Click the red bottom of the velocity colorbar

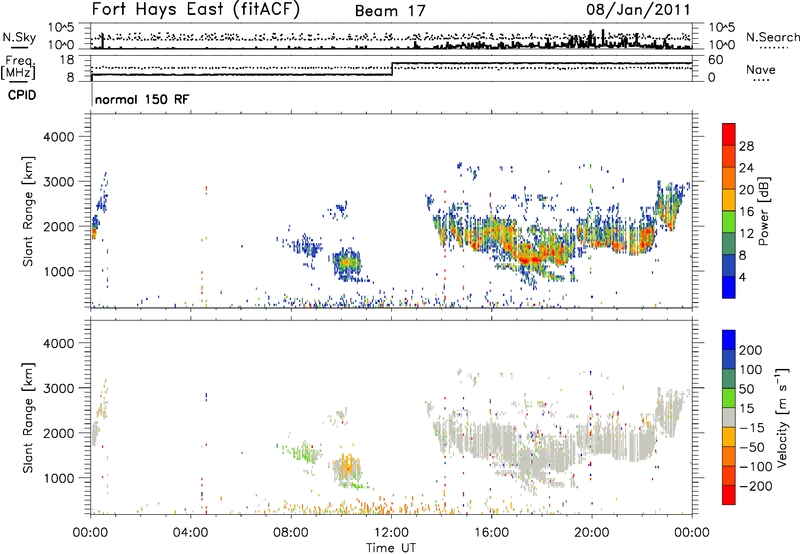pos(729,495)
